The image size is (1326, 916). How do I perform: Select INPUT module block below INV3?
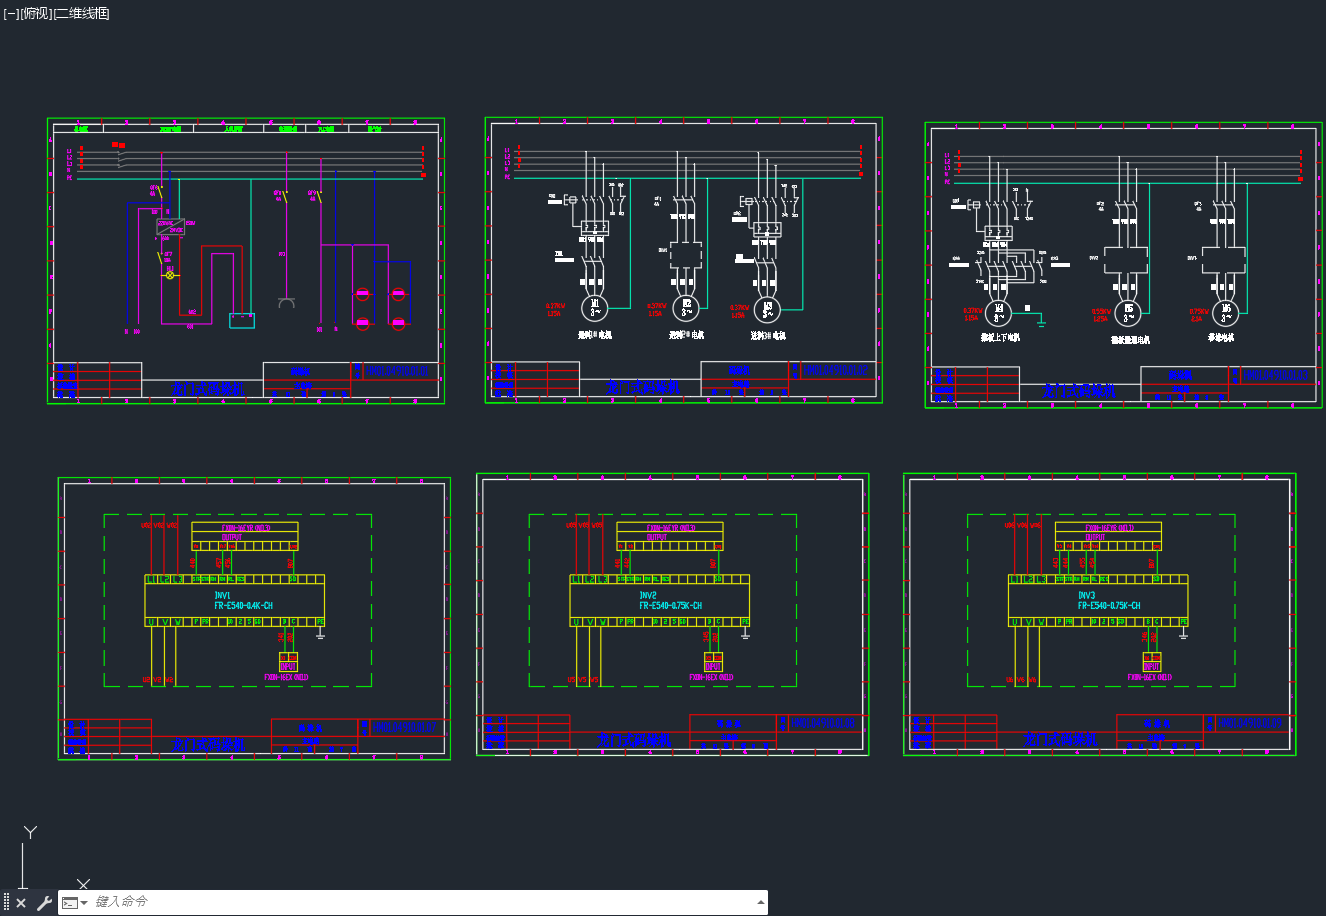pyautogui.click(x=1151, y=662)
